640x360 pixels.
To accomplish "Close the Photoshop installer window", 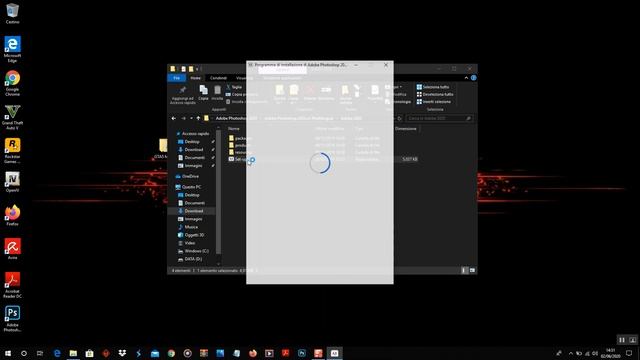I will click(386, 65).
